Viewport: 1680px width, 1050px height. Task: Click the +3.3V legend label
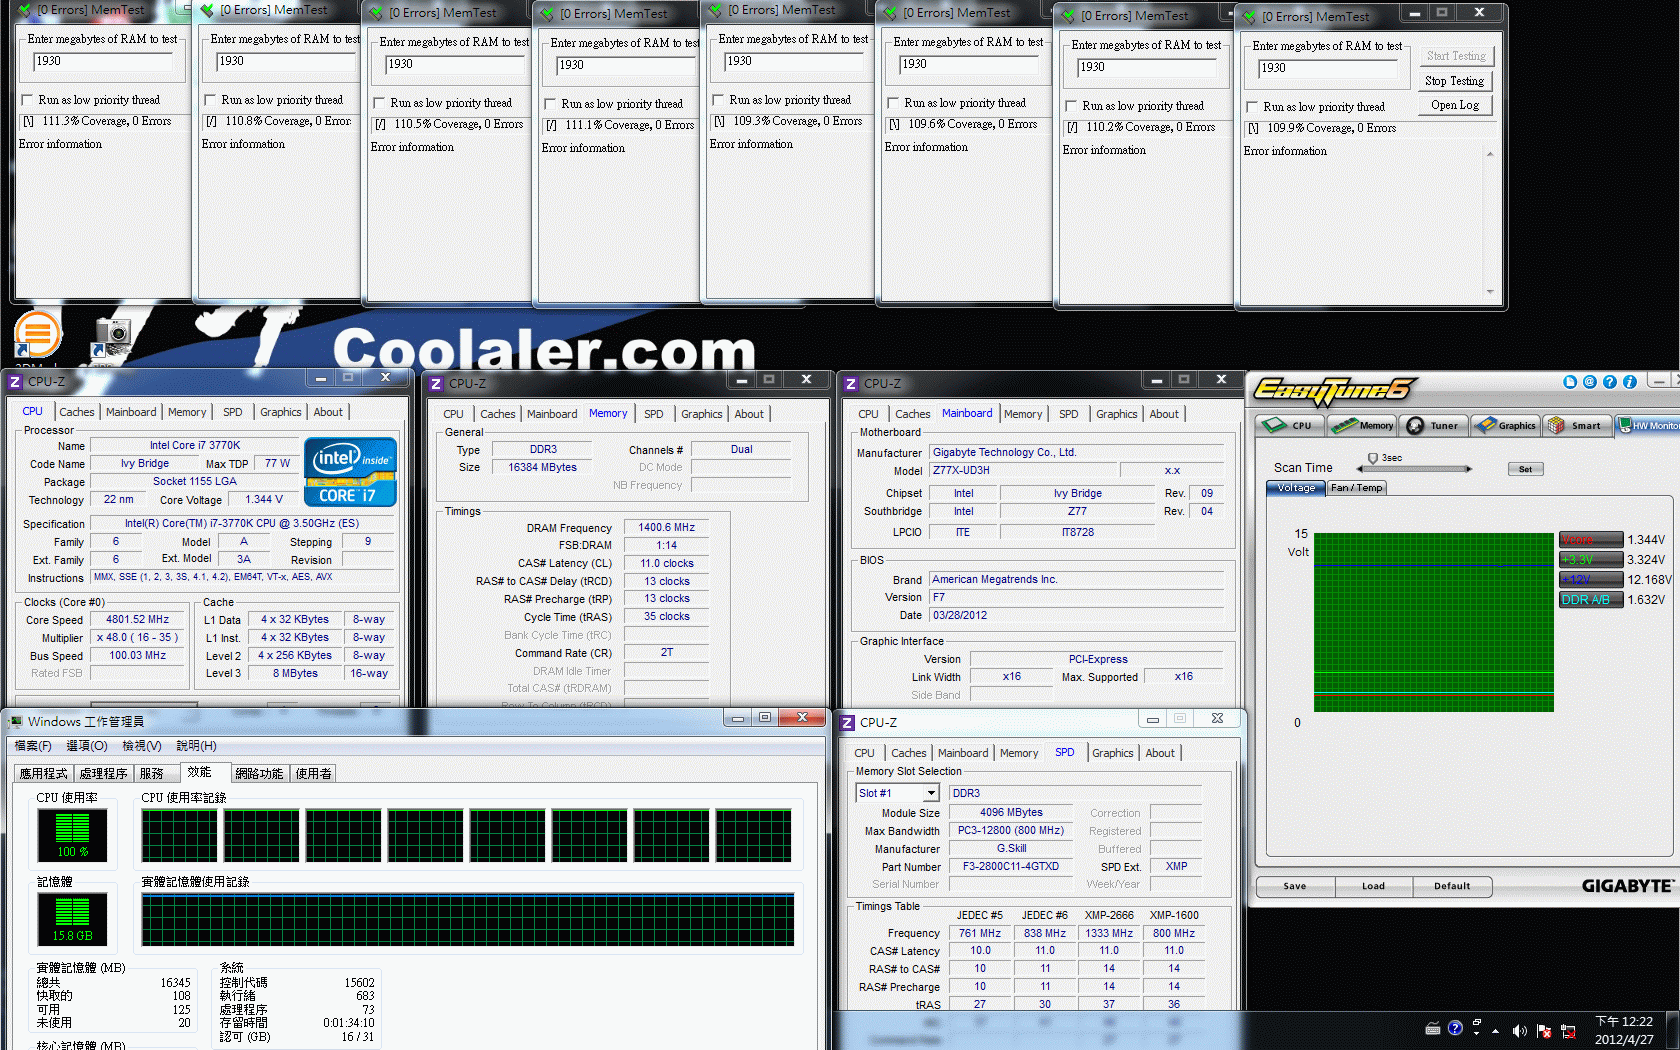tap(1590, 560)
